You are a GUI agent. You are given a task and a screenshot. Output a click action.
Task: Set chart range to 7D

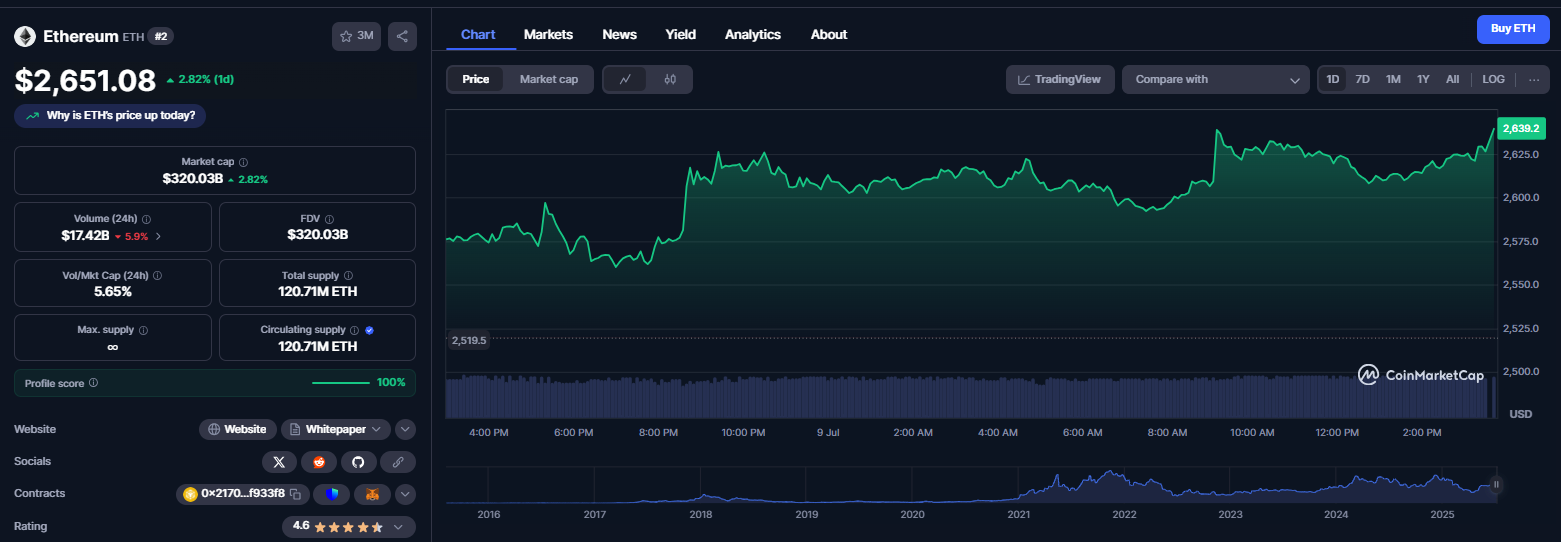(1362, 79)
